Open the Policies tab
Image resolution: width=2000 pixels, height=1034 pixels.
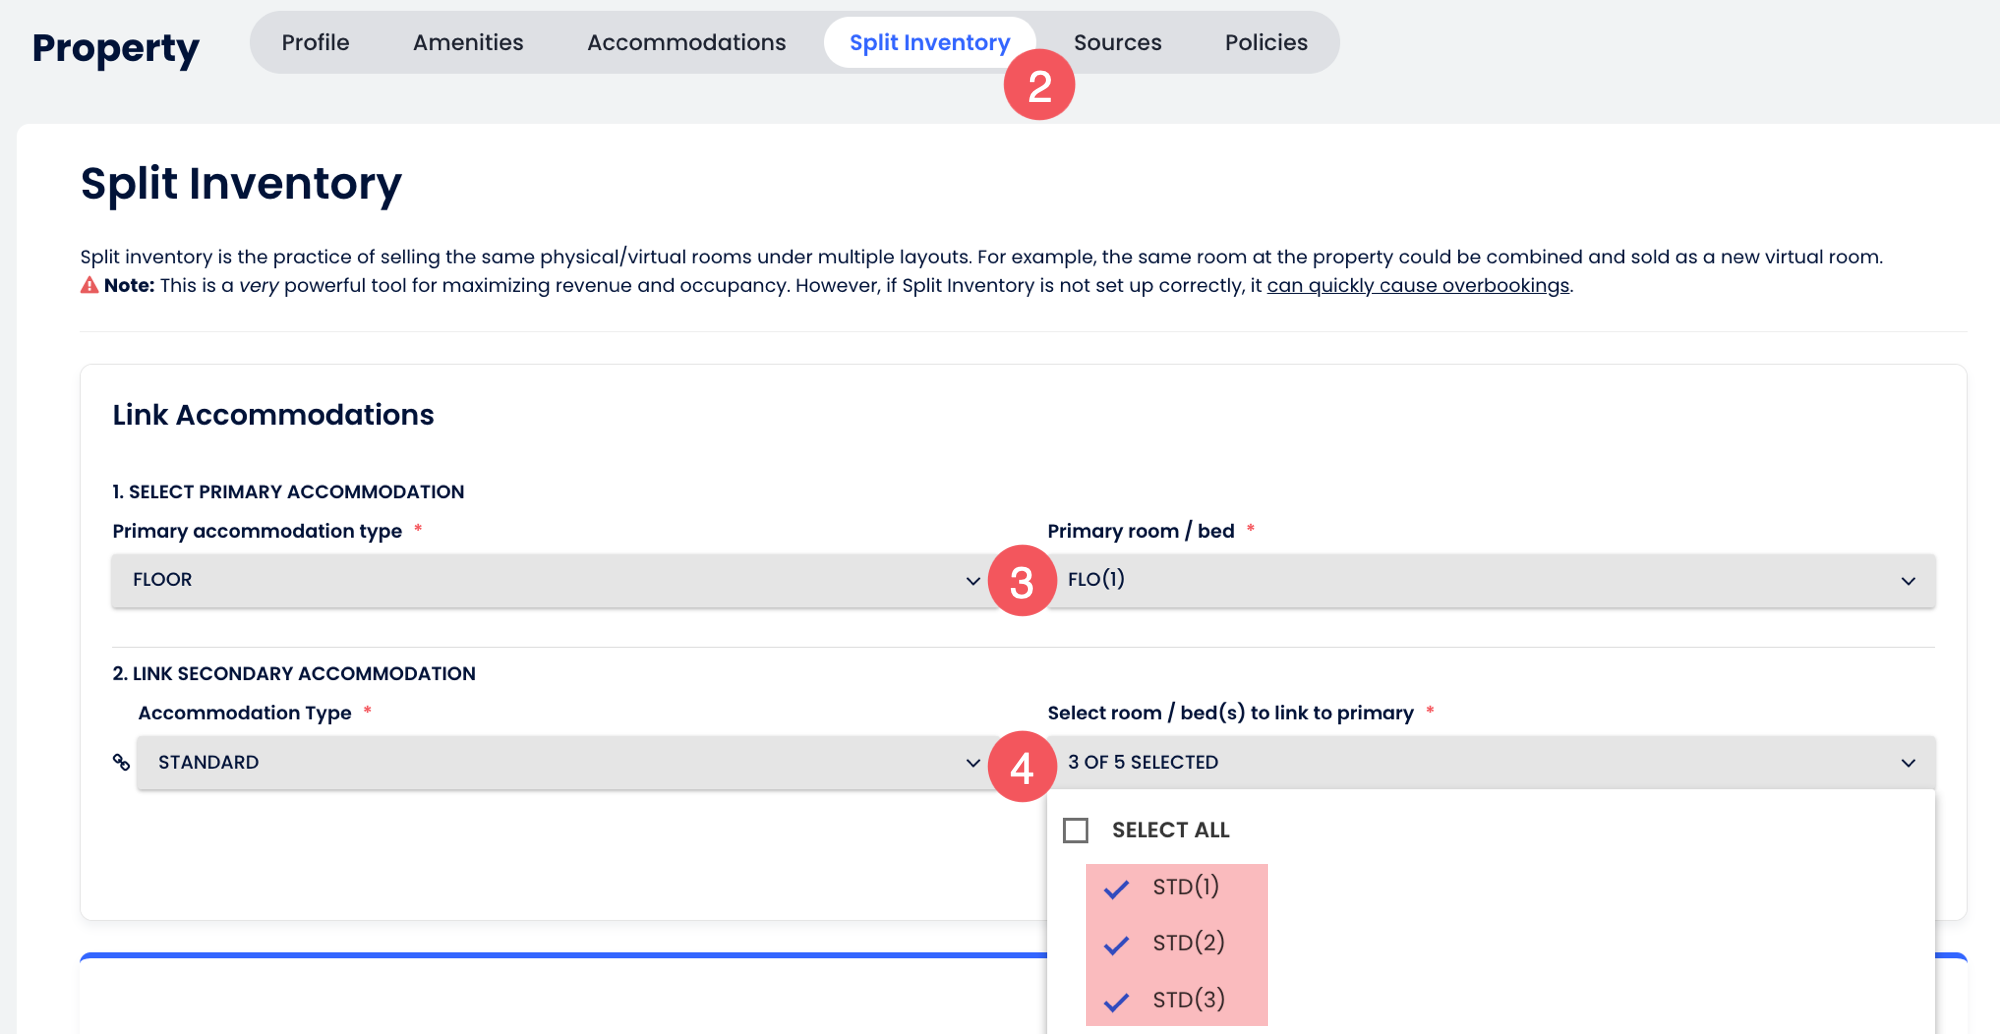pos(1266,43)
